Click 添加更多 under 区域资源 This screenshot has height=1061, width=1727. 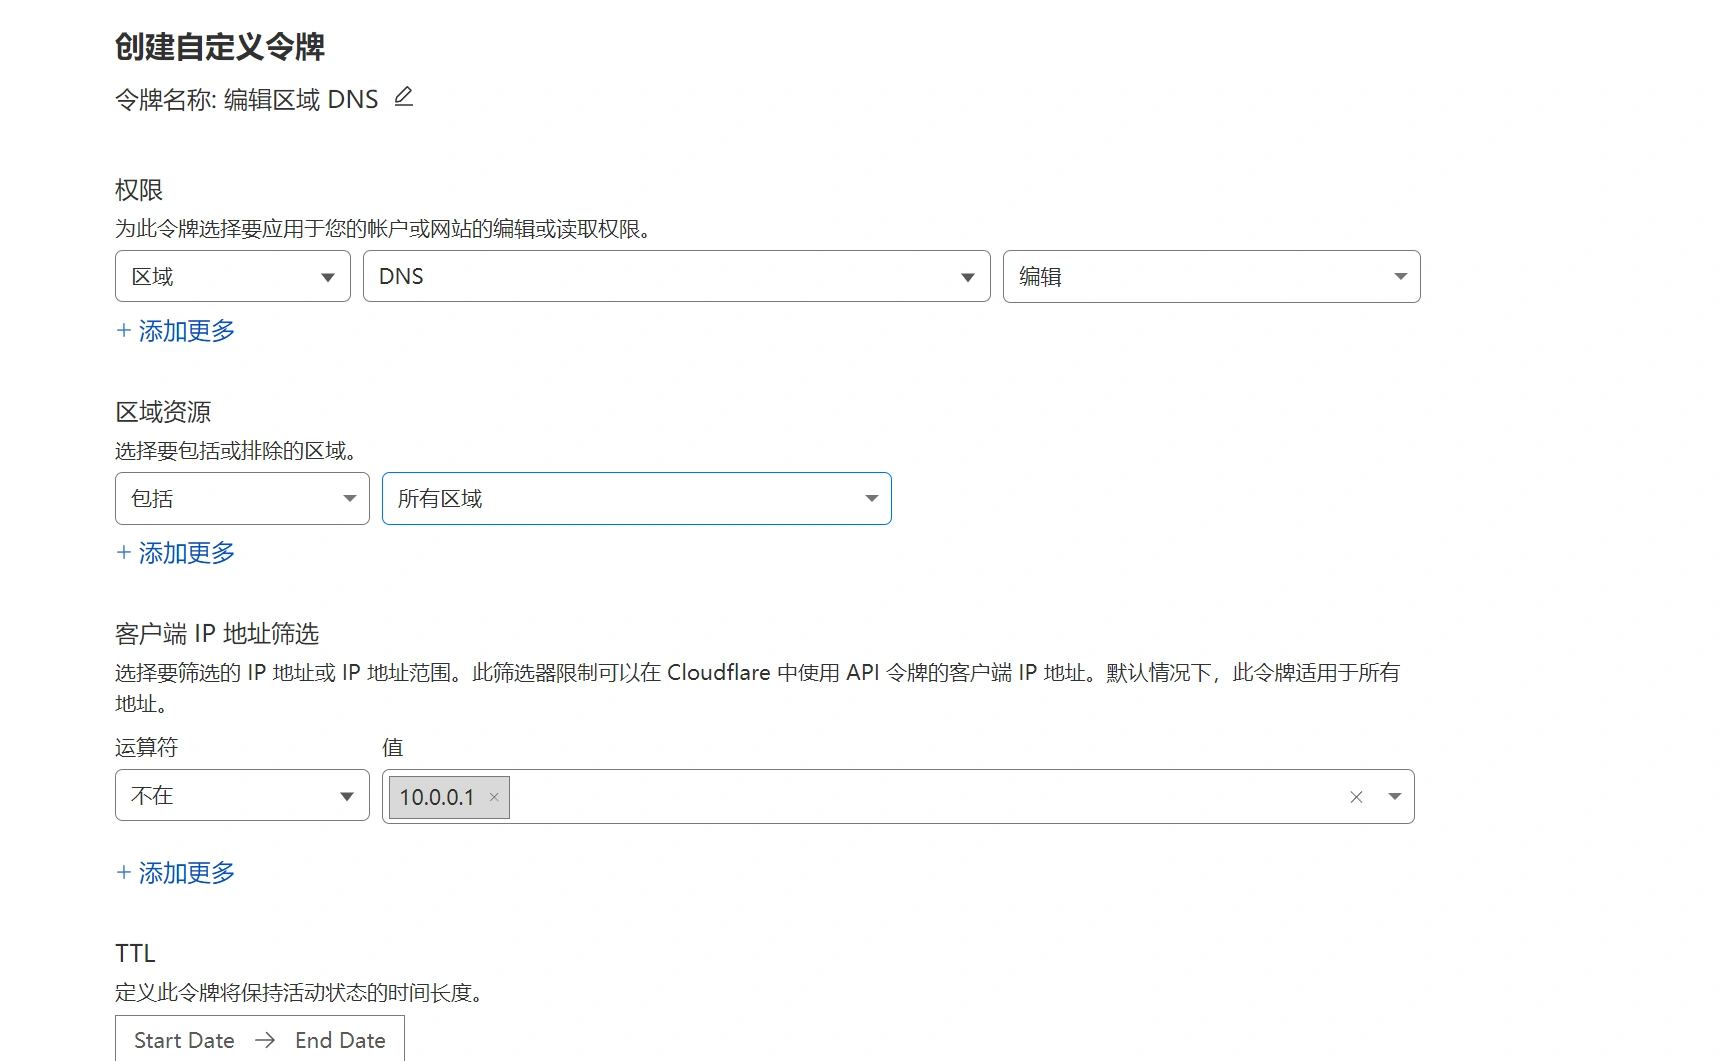coord(186,552)
